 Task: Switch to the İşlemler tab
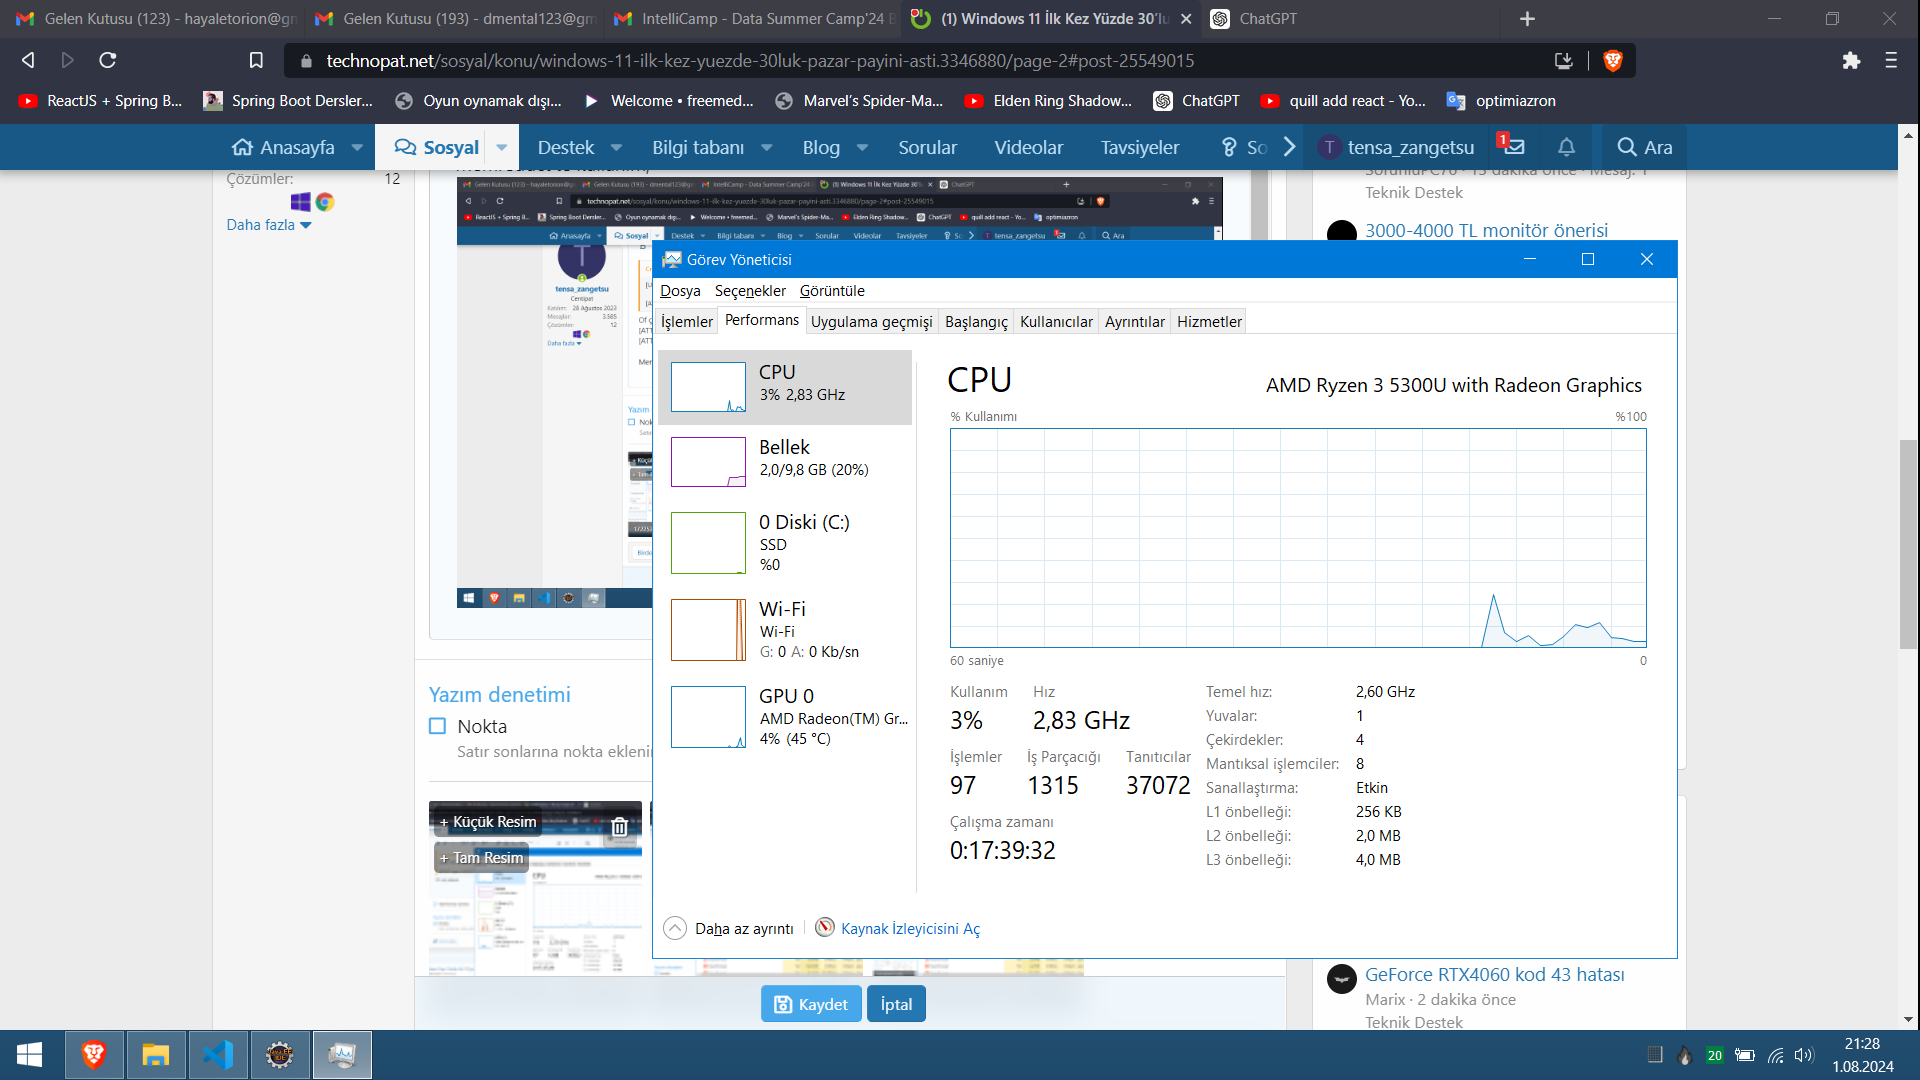coord(686,322)
